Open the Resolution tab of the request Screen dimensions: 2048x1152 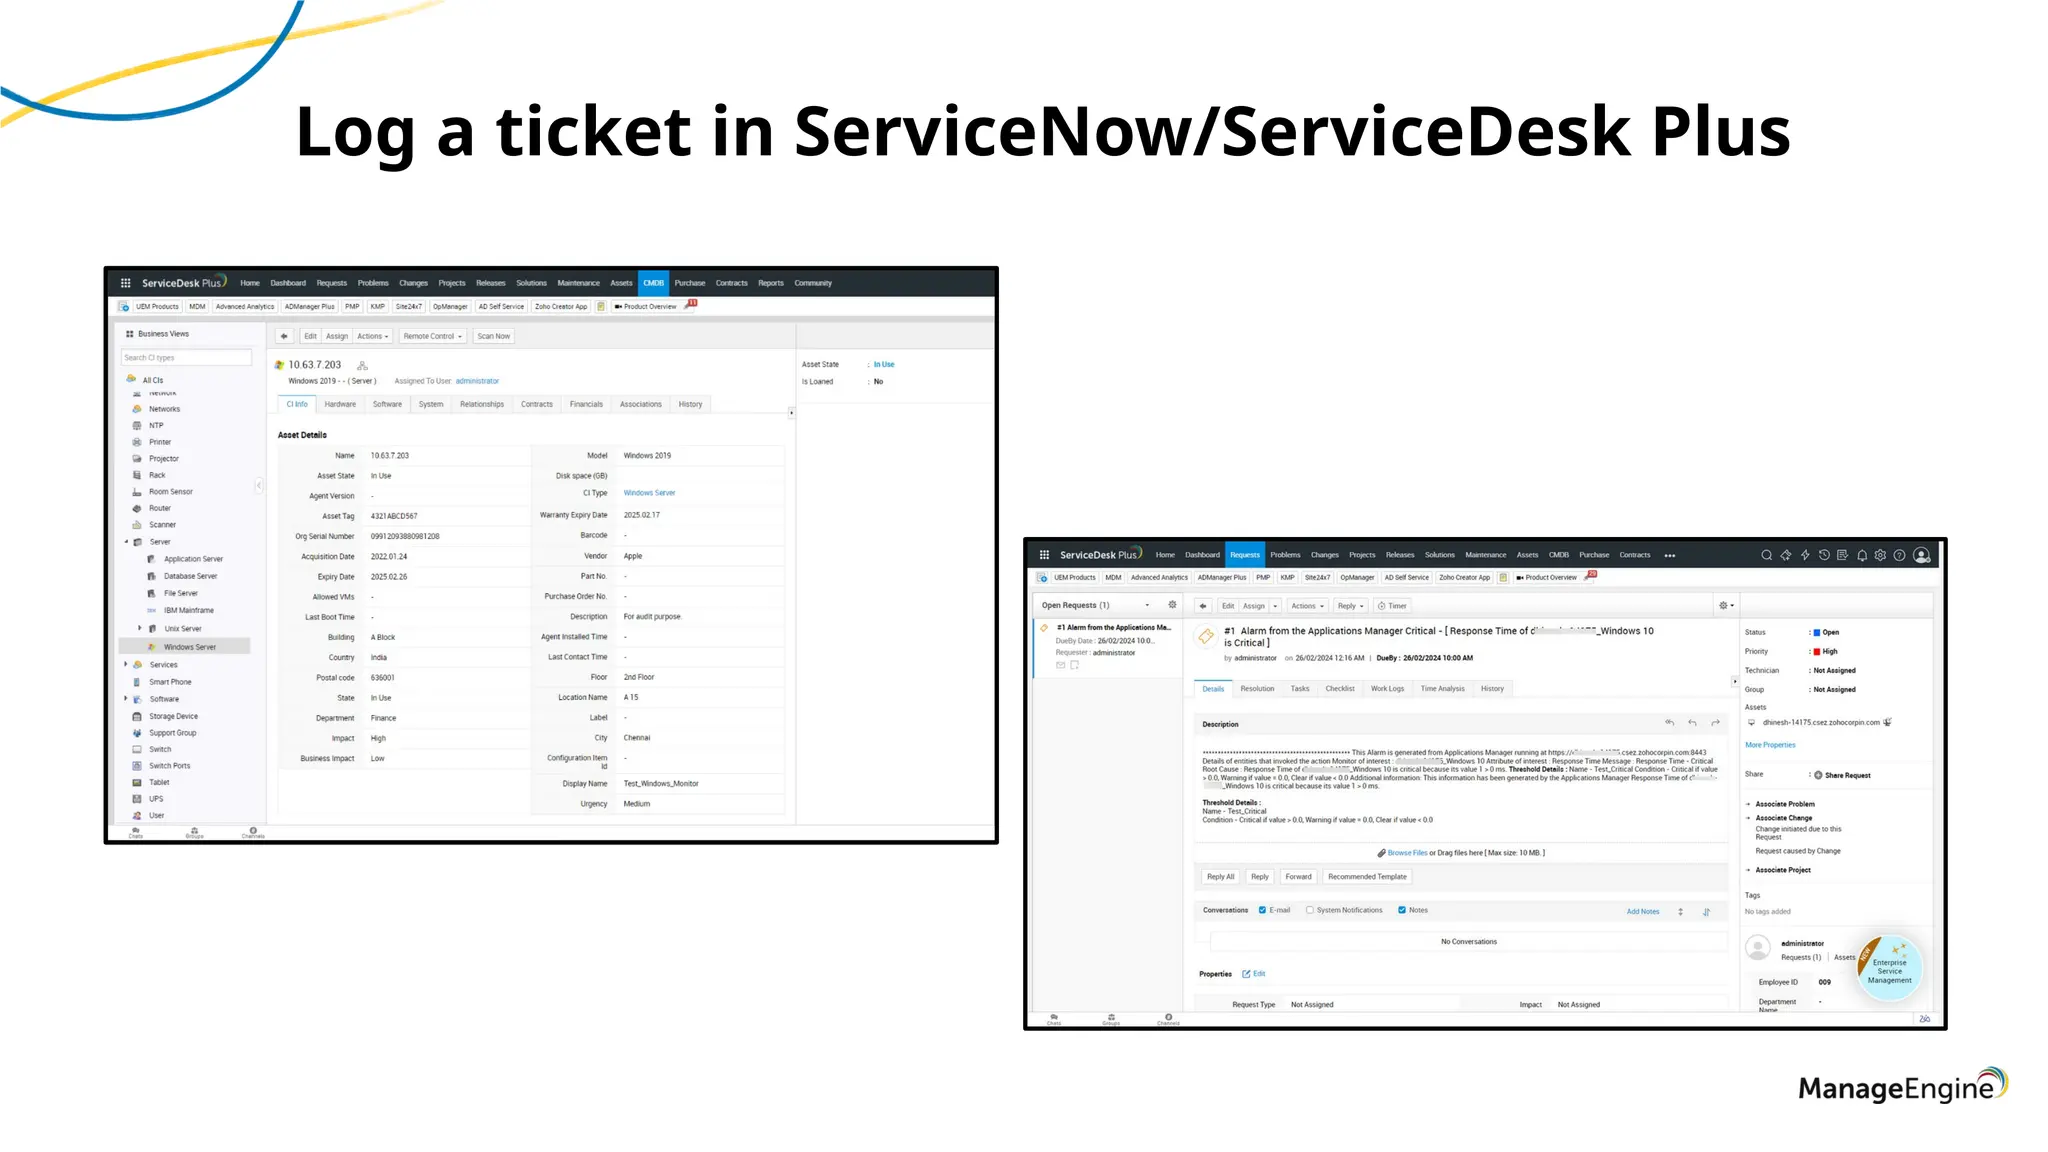pyautogui.click(x=1257, y=688)
